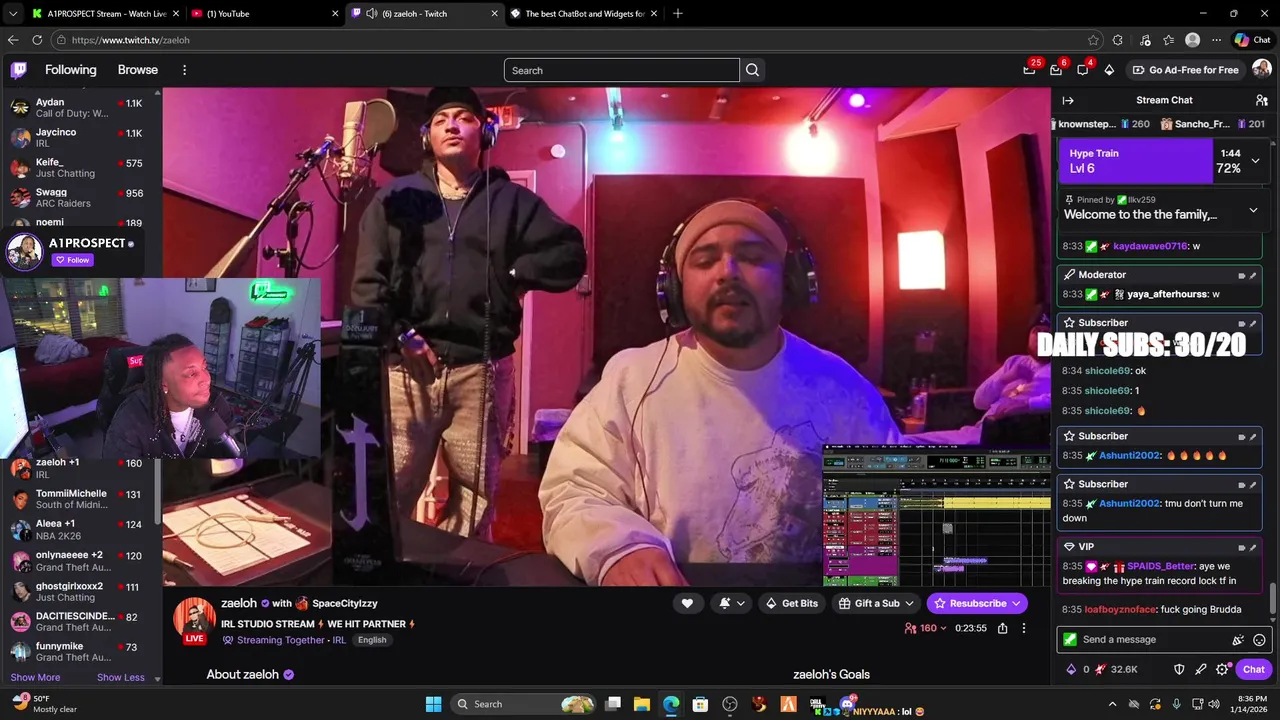Image resolution: width=1280 pixels, height=720 pixels.
Task: Open TommiiMichelle channel in sidebar
Action: pyautogui.click(x=78, y=499)
